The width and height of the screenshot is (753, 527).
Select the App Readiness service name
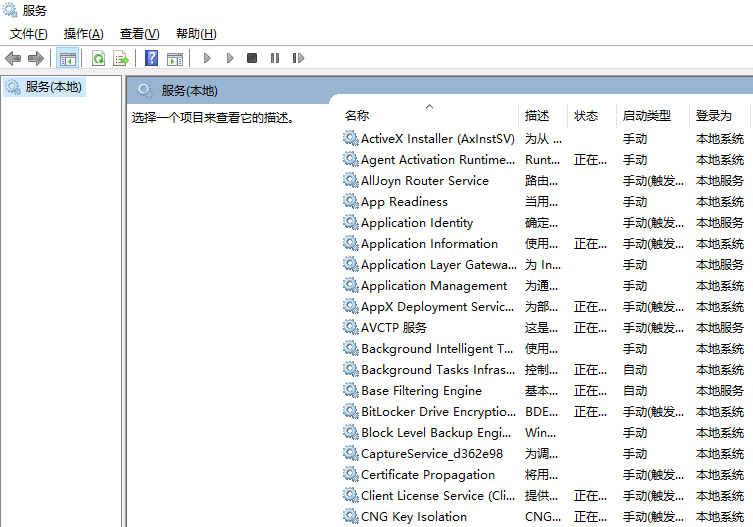click(x=404, y=202)
